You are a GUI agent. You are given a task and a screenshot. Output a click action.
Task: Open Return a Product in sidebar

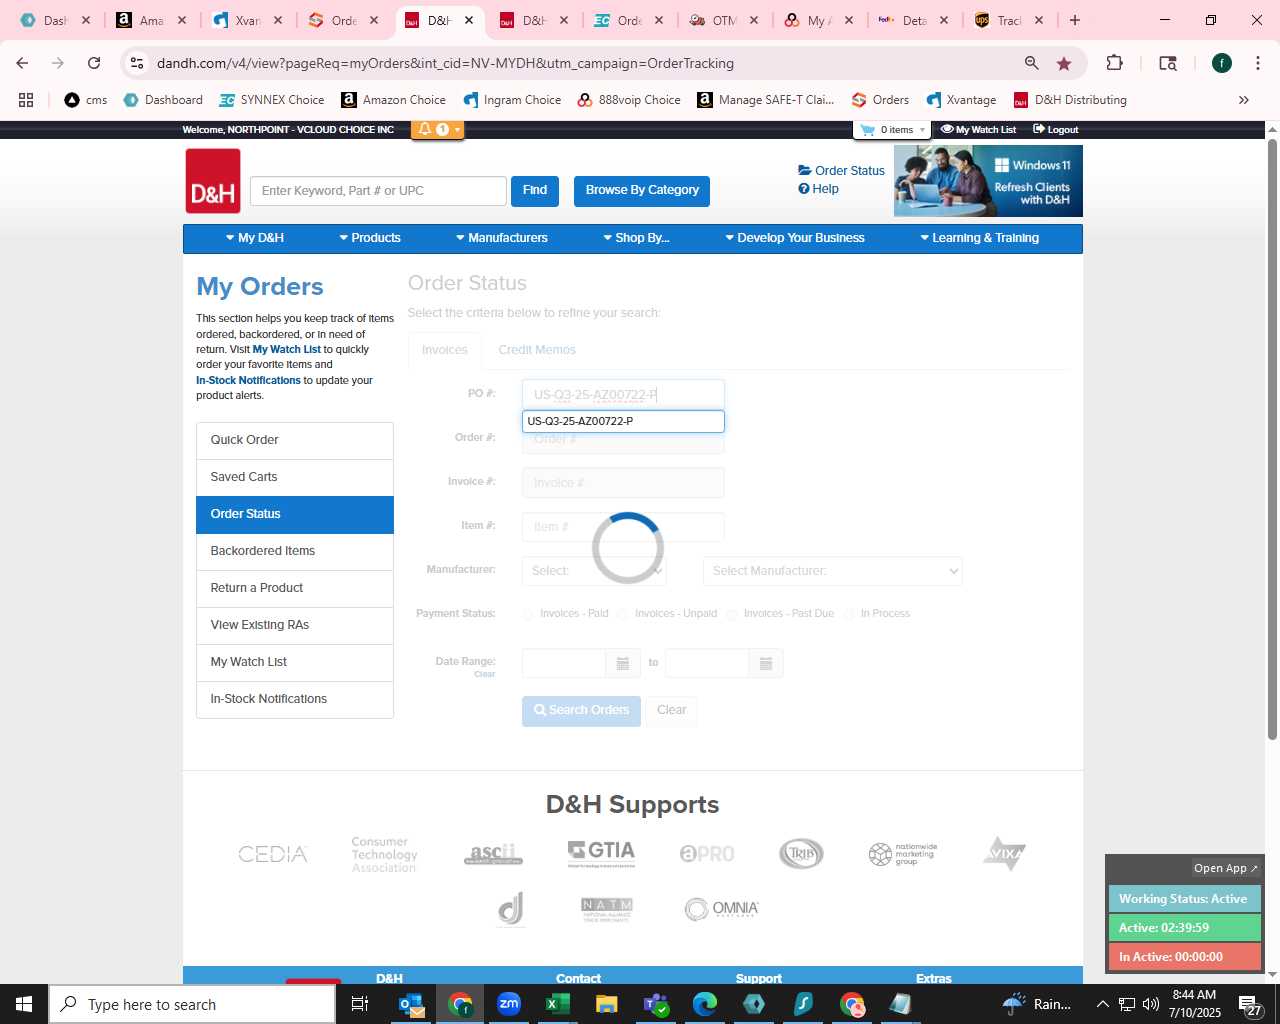coord(295,588)
